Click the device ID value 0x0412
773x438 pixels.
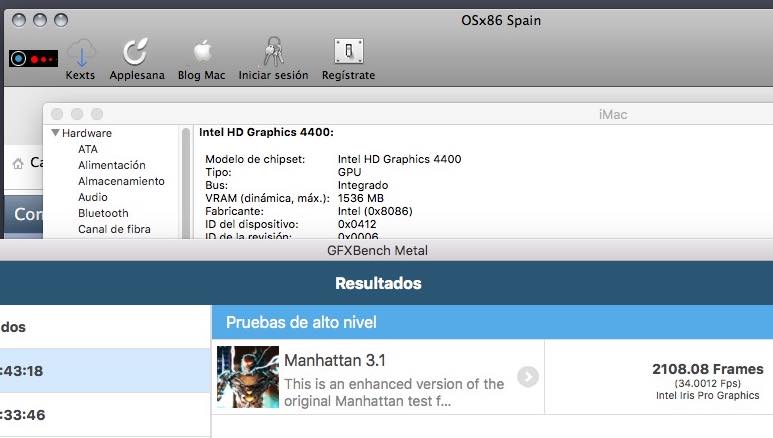[x=357, y=224]
